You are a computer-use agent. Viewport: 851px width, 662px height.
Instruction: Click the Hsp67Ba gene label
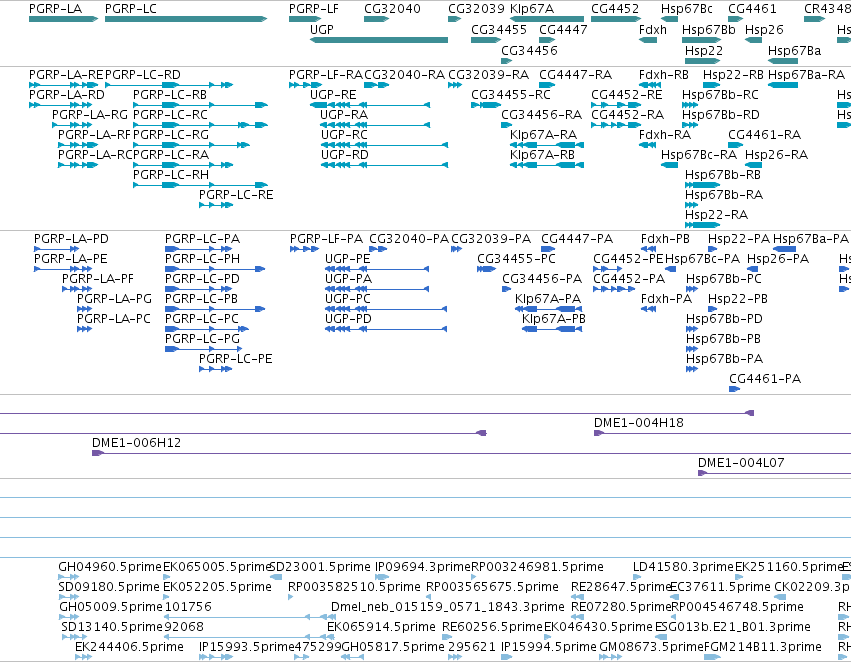click(794, 50)
